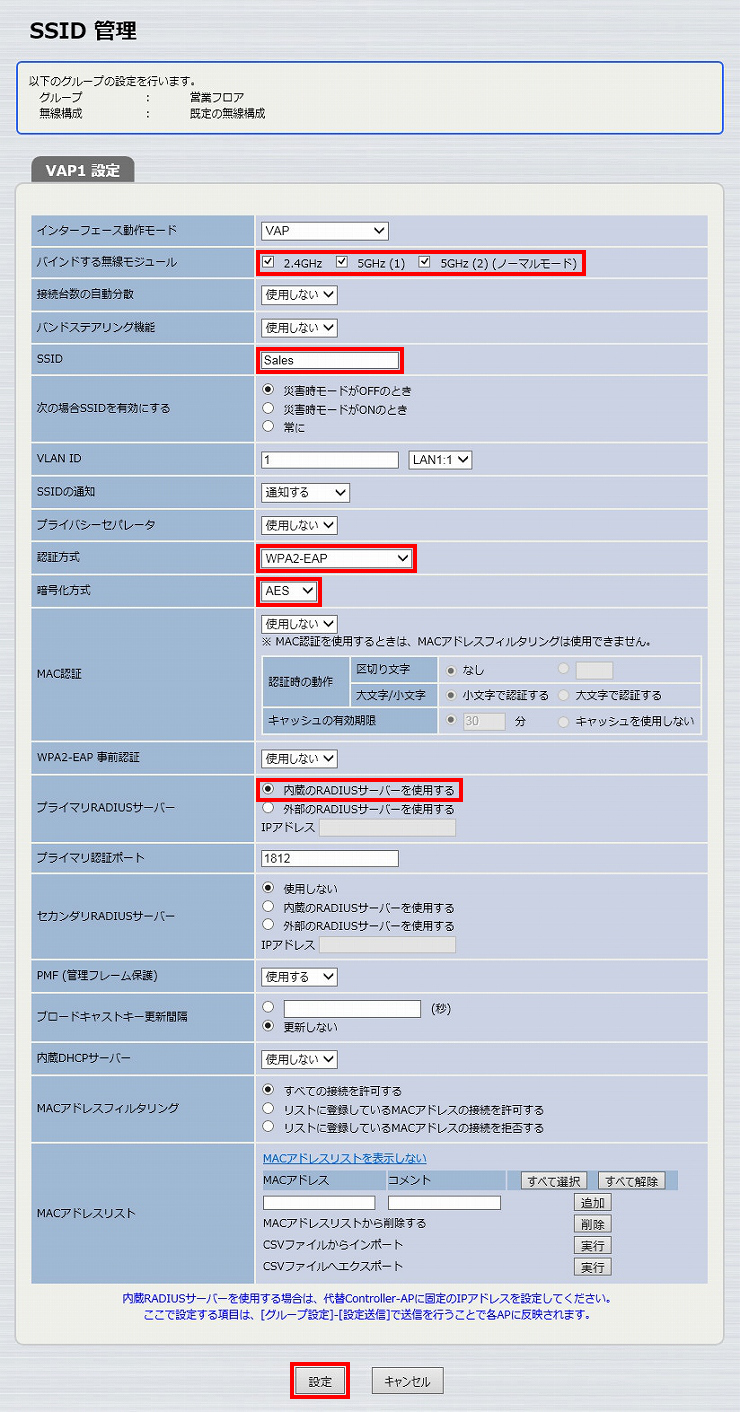Click MACアドレスリストを表示しない link
Screen dimensions: 740x1412
pyautogui.click(x=344, y=1158)
